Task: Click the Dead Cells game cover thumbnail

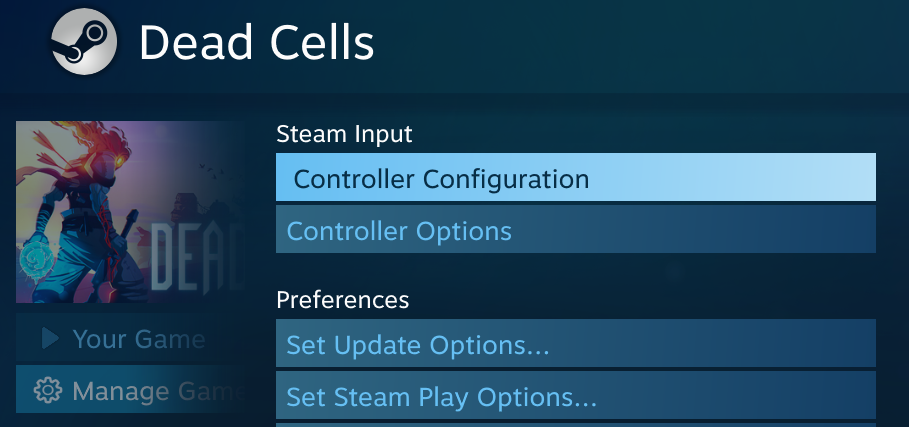Action: (130, 211)
